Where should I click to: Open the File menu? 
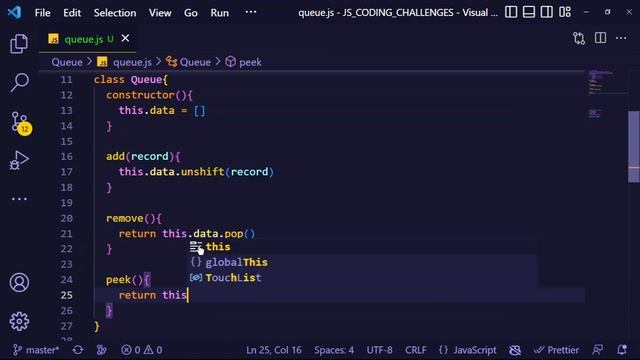coord(42,13)
